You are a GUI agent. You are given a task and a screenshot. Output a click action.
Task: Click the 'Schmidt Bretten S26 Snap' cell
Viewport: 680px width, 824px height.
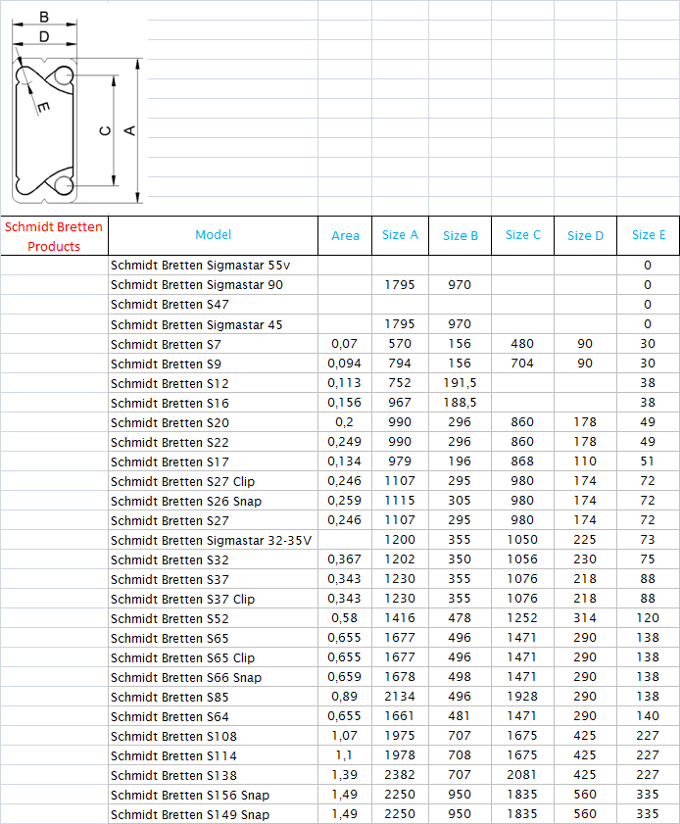click(213, 500)
